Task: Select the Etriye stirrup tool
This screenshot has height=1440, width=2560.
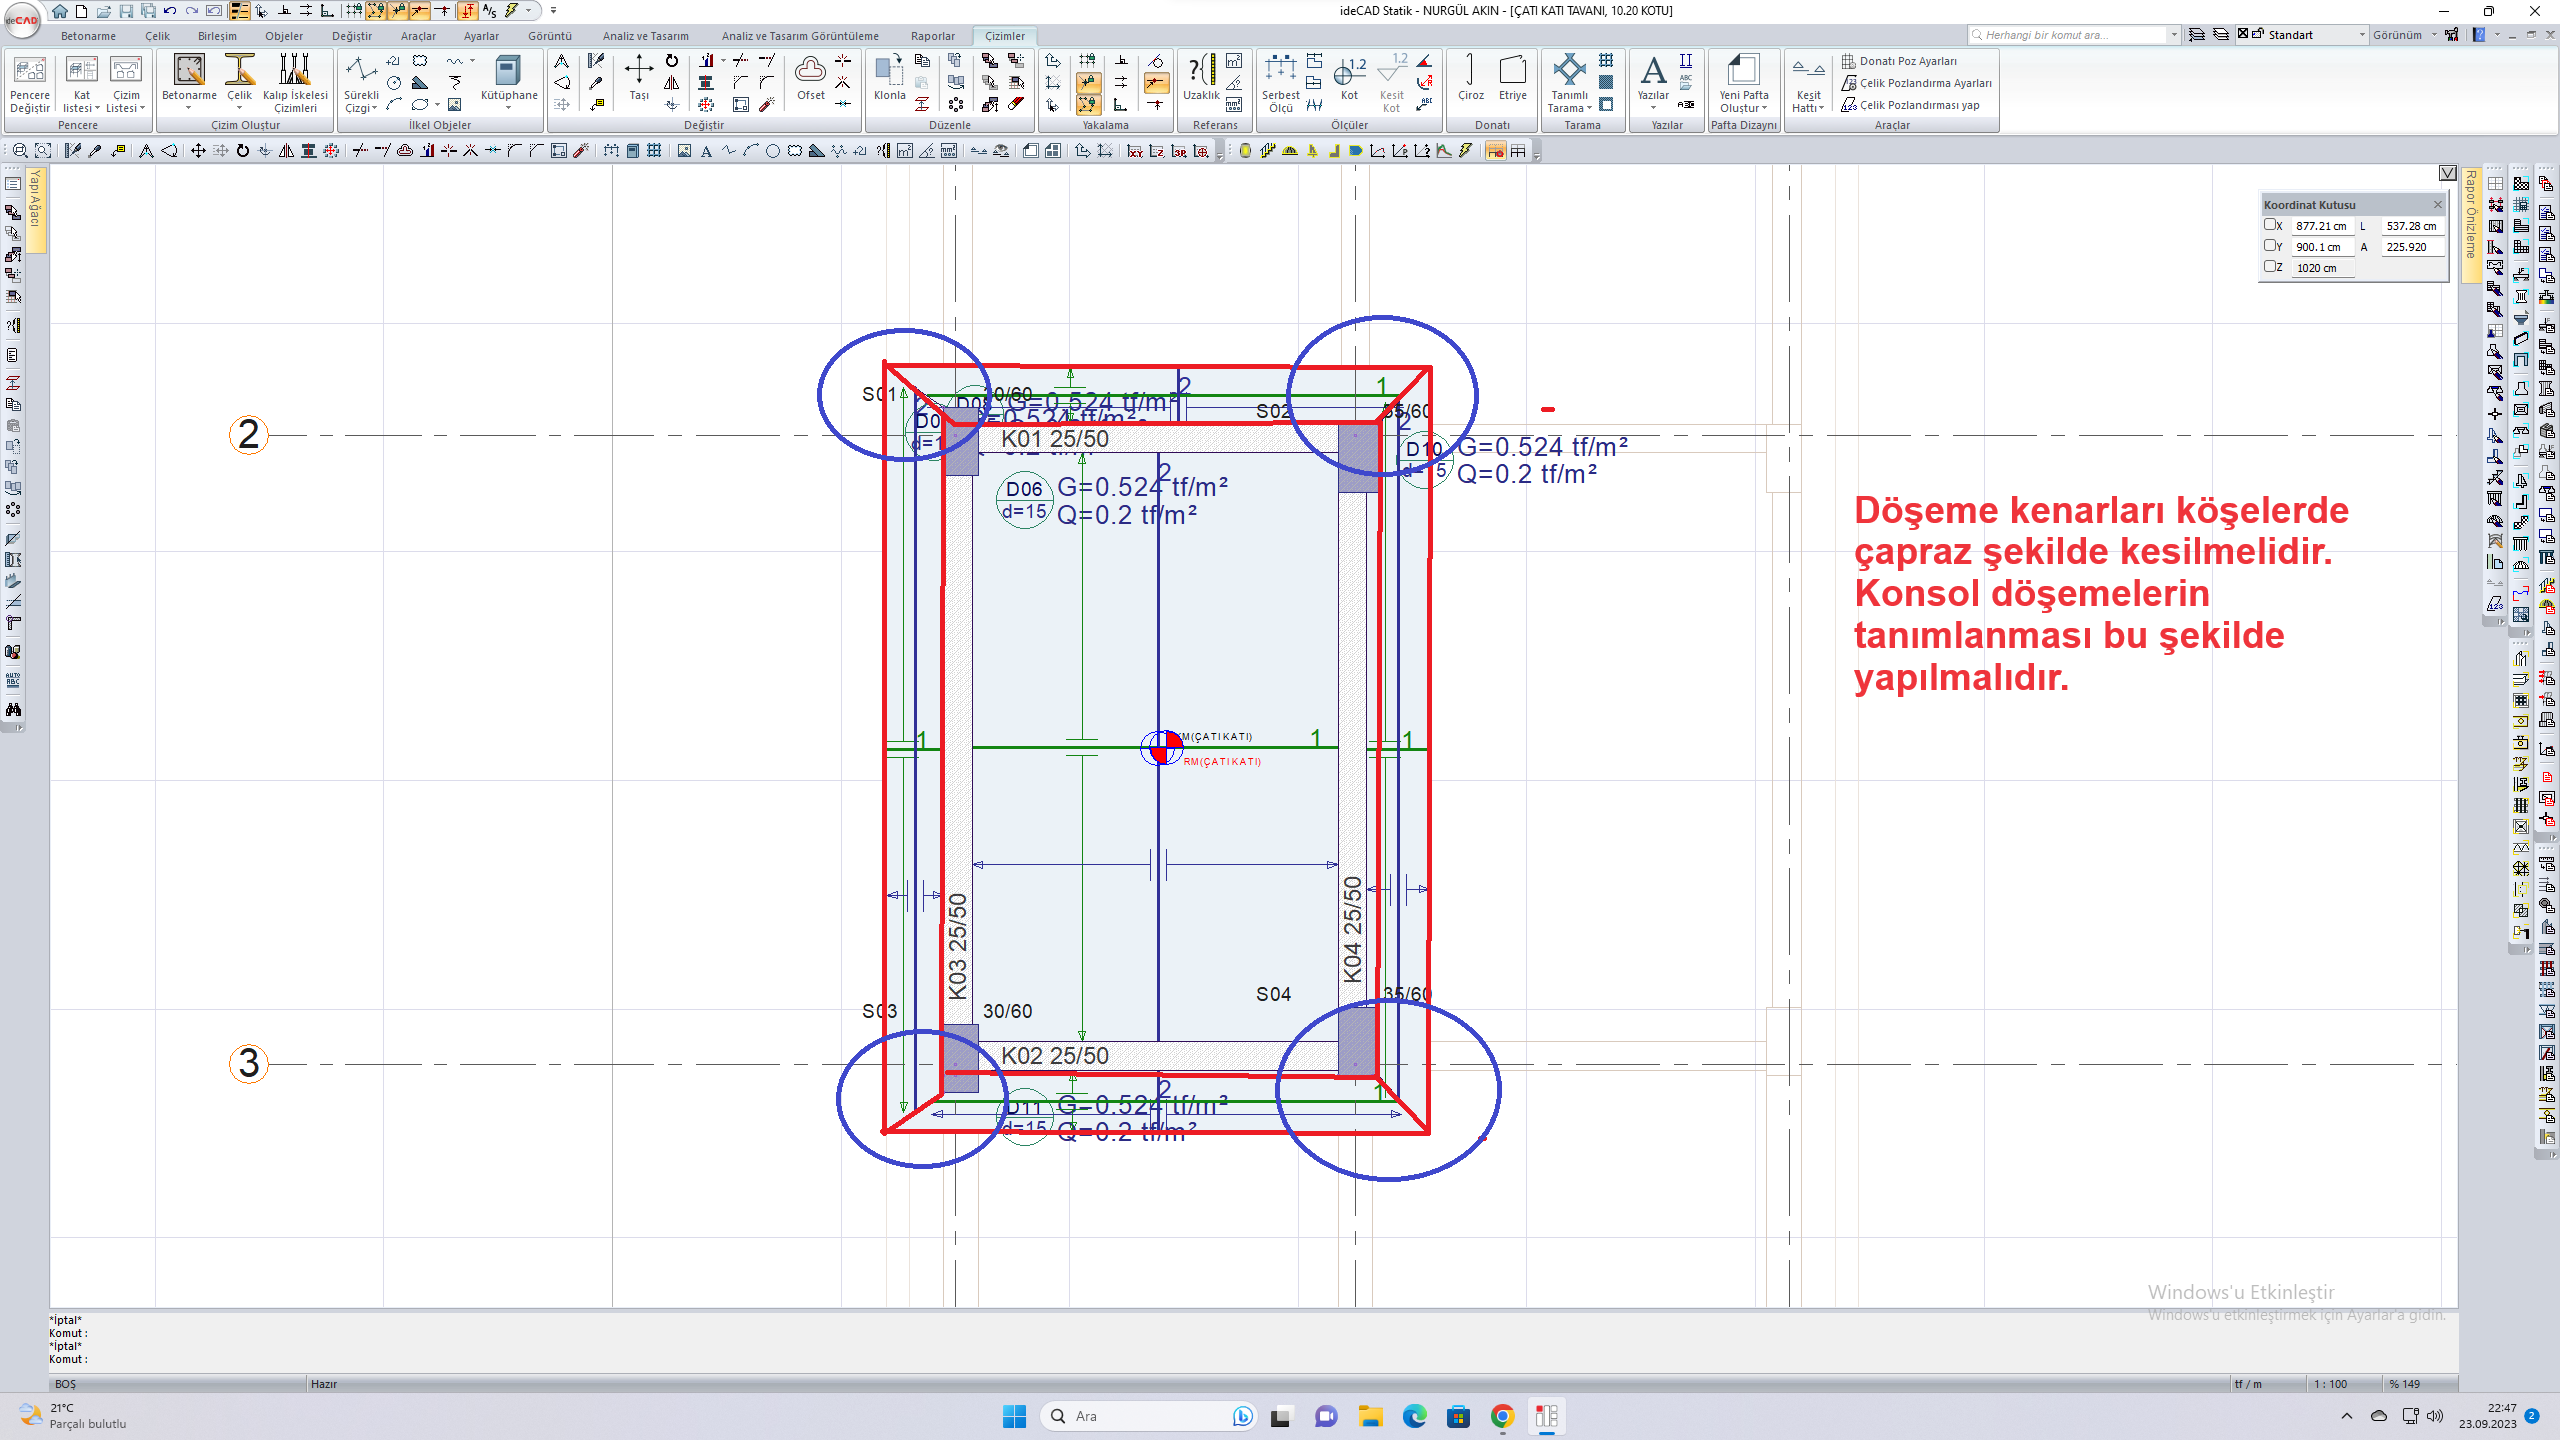Action: pyautogui.click(x=1513, y=78)
